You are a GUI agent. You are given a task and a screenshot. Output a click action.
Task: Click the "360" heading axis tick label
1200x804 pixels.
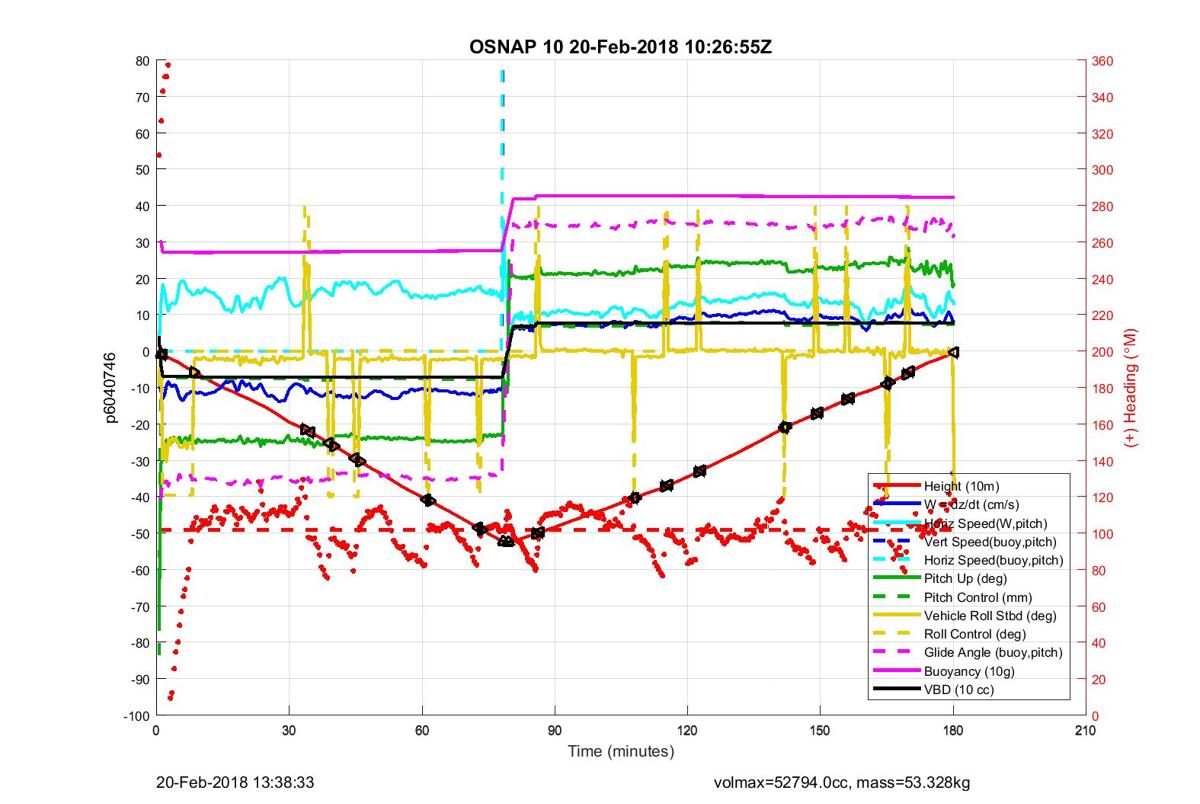point(1103,61)
